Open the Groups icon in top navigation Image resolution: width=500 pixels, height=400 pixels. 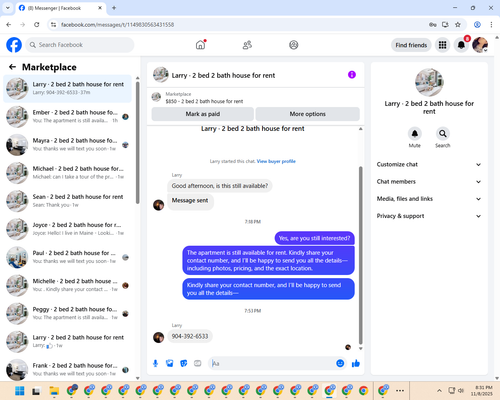click(294, 45)
